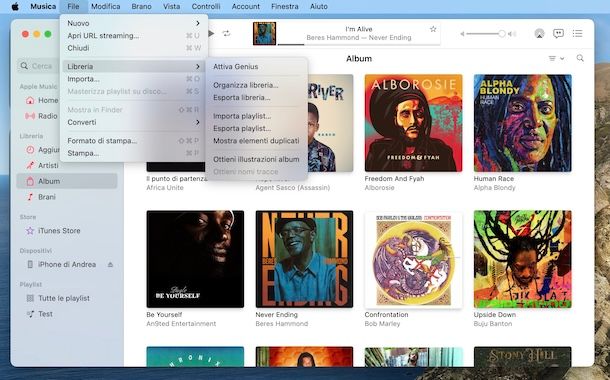Image resolution: width=610 pixels, height=380 pixels.
Task: Choose Formato di stampa
Action: click(134, 141)
